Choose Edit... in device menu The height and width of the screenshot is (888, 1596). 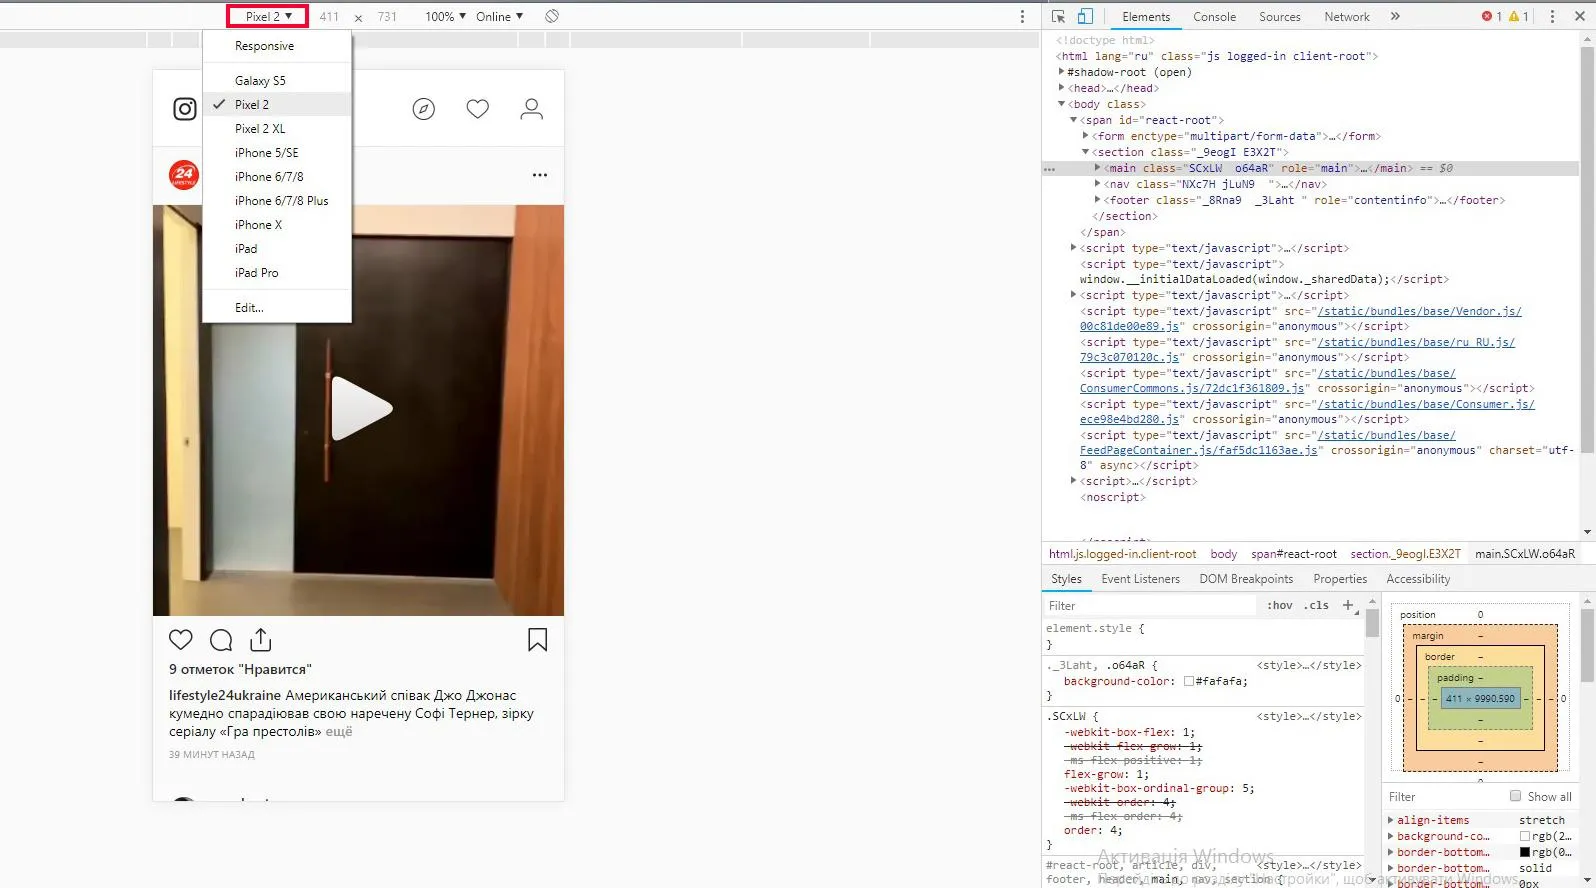277,308
